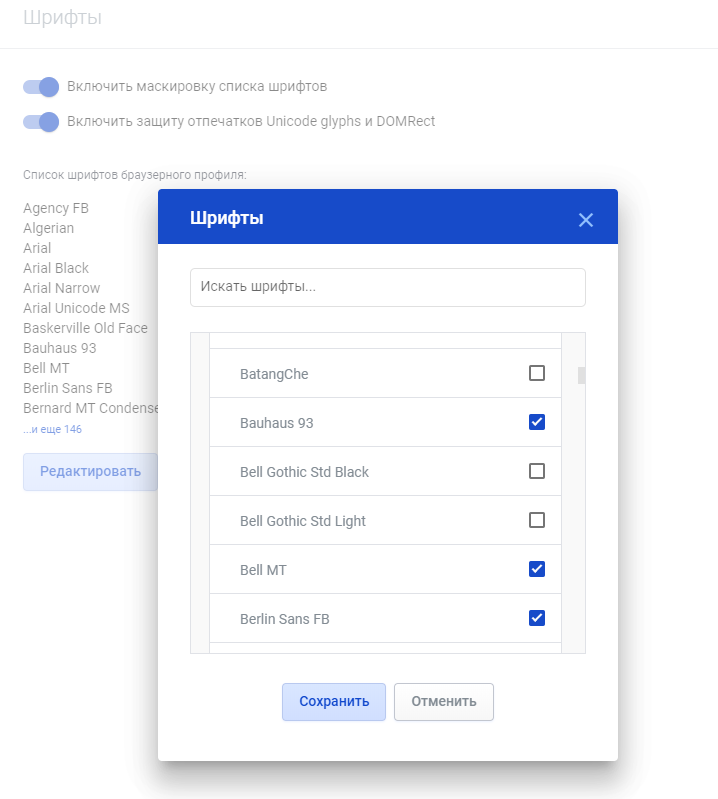The image size is (718, 799).
Task: Click the font list scrollbar thumb
Action: coord(581,375)
